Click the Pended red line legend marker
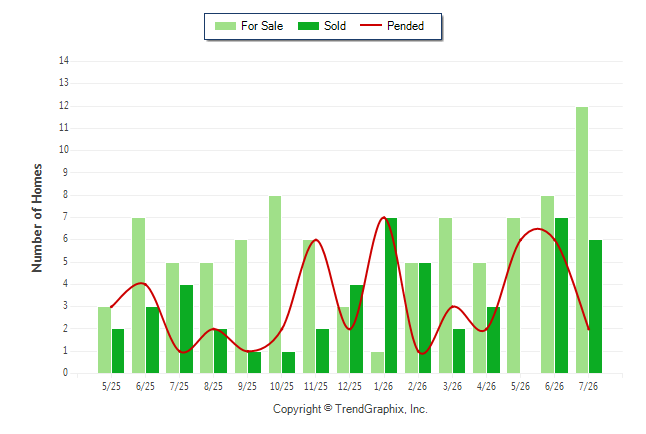Viewport: 646px width, 434px height. pyautogui.click(x=371, y=25)
